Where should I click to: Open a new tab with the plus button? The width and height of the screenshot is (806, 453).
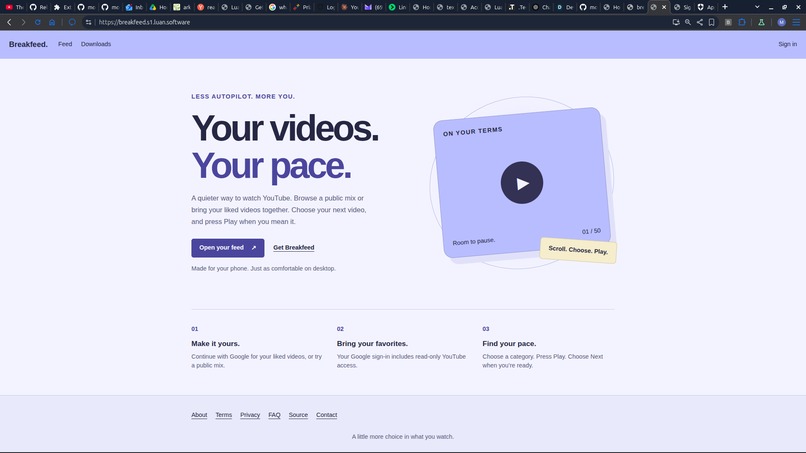725,7
